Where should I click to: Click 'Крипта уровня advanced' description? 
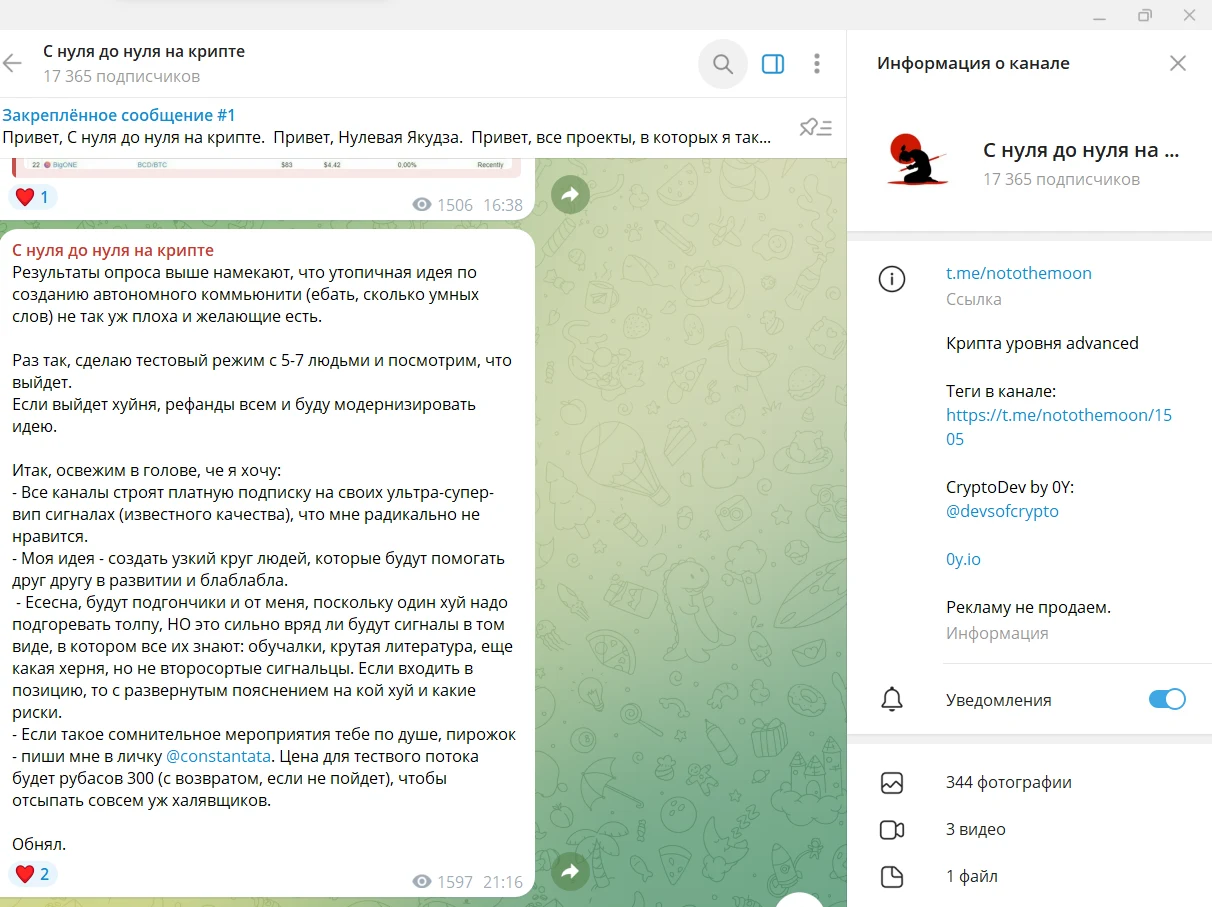[x=1042, y=343]
